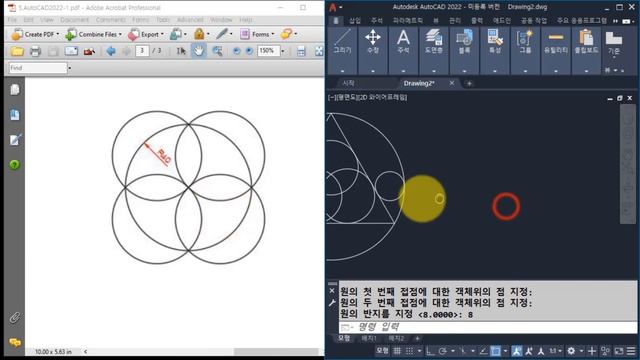Toggle ortho mode in AutoCAD status bar
The height and width of the screenshot is (360, 640).
pyautogui.click(x=430, y=351)
